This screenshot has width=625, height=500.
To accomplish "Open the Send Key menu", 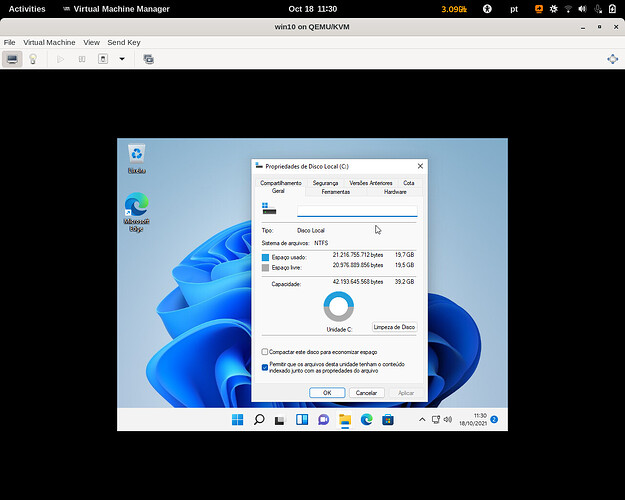I will coord(124,42).
